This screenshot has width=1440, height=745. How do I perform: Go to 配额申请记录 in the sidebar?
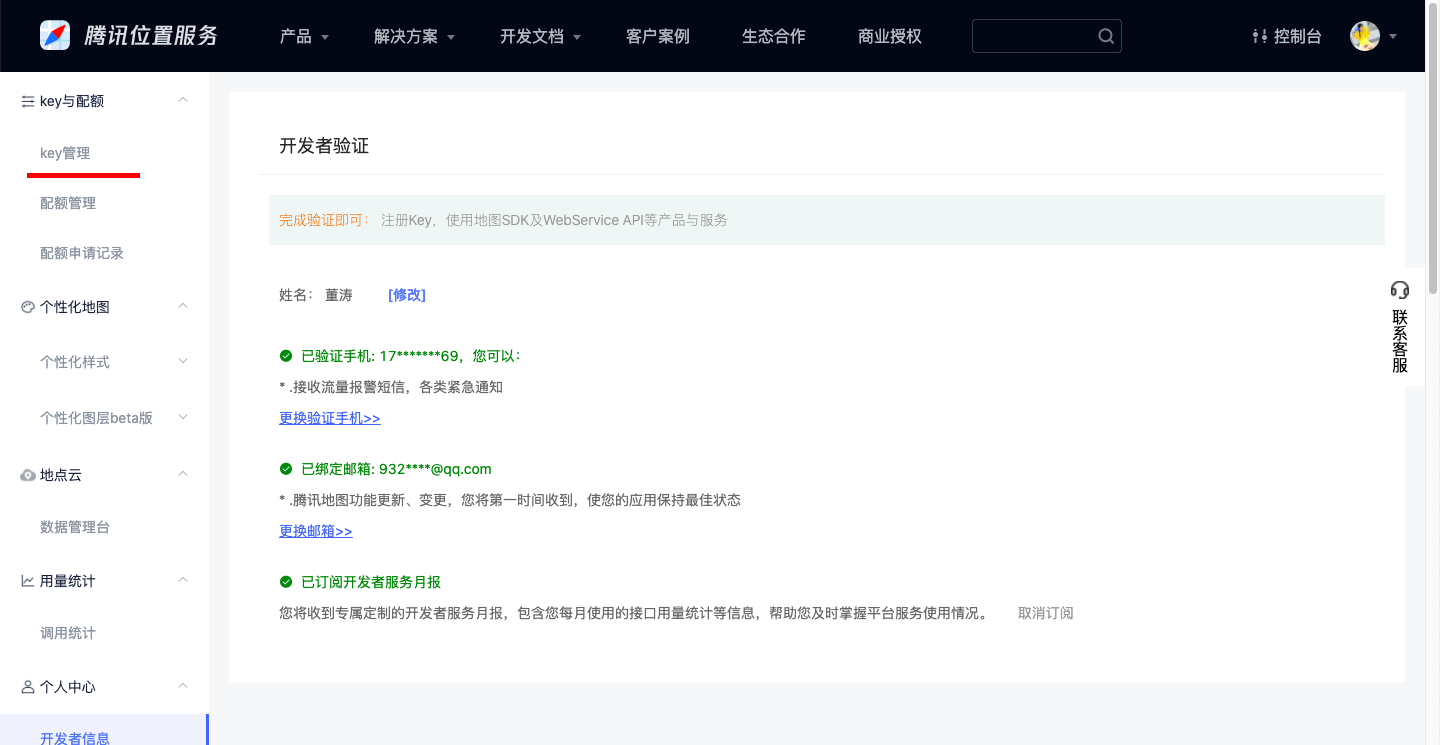82,253
